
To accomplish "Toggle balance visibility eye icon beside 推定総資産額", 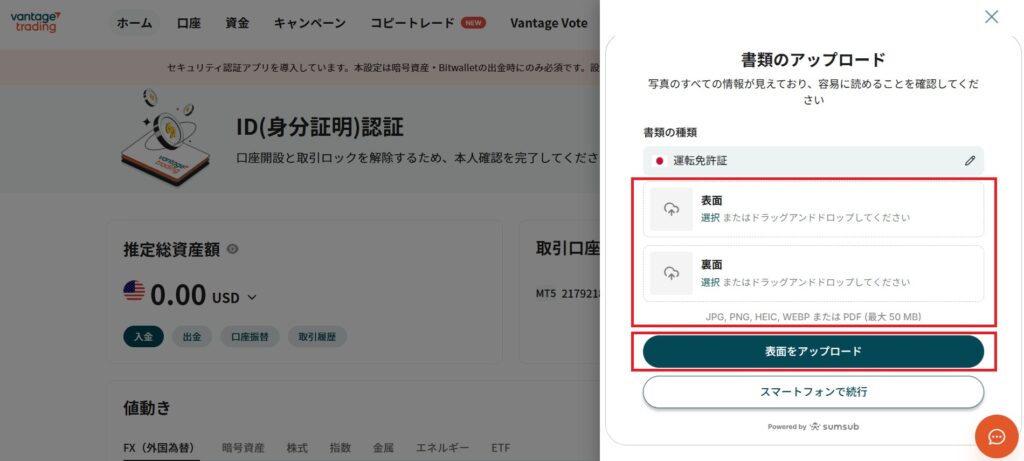I will (x=232, y=249).
